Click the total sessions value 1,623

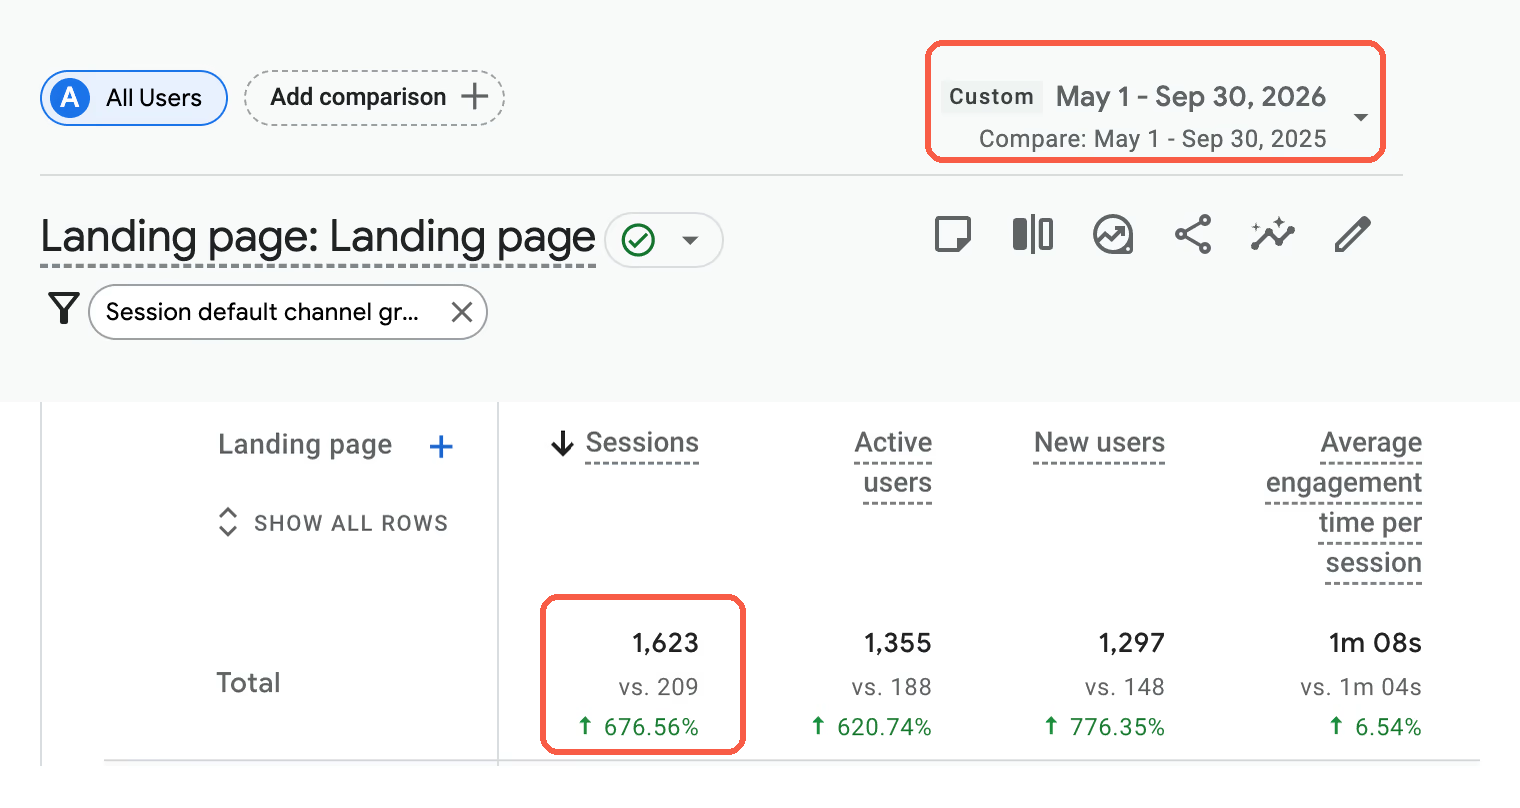(665, 643)
